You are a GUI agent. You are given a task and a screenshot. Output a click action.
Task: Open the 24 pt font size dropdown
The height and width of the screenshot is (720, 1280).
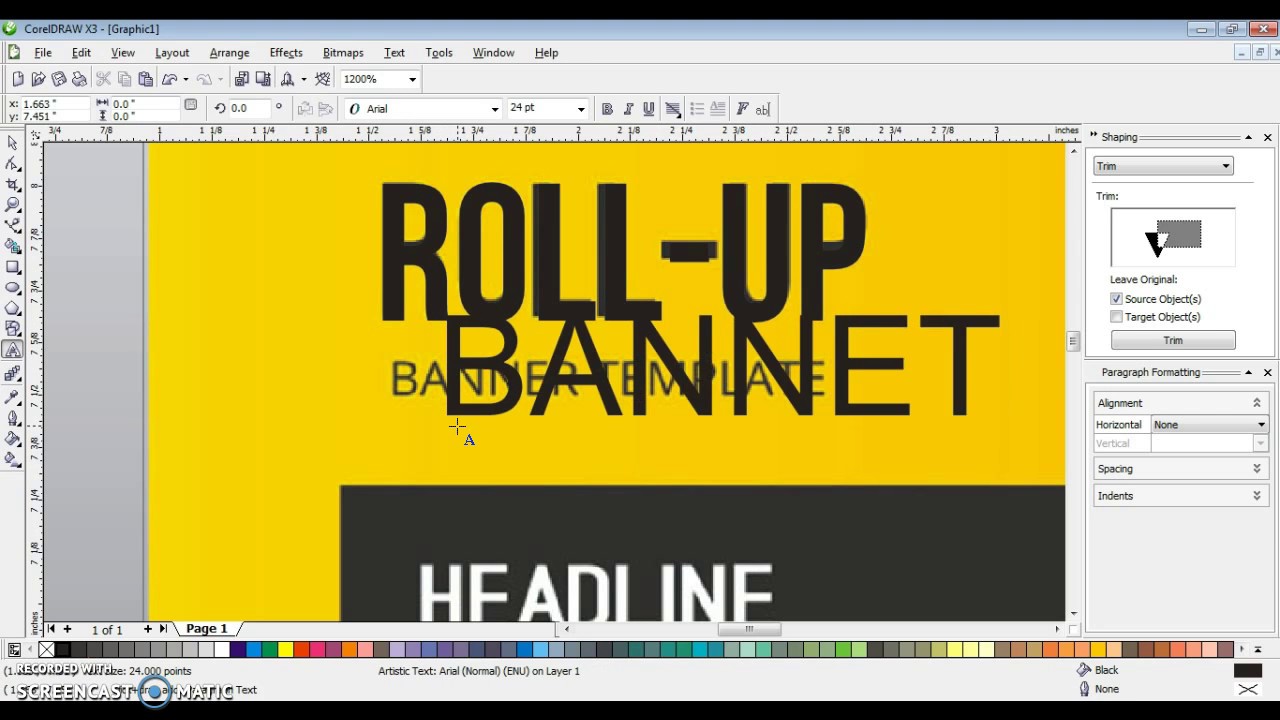click(580, 109)
